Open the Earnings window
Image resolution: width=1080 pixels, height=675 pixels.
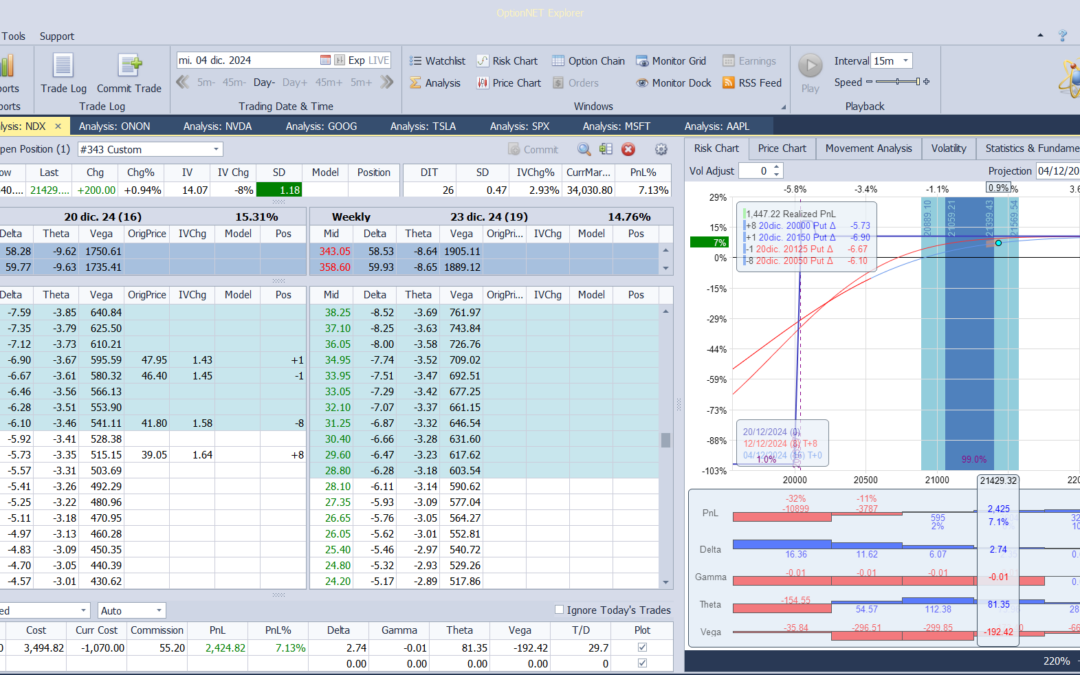pyautogui.click(x=749, y=61)
